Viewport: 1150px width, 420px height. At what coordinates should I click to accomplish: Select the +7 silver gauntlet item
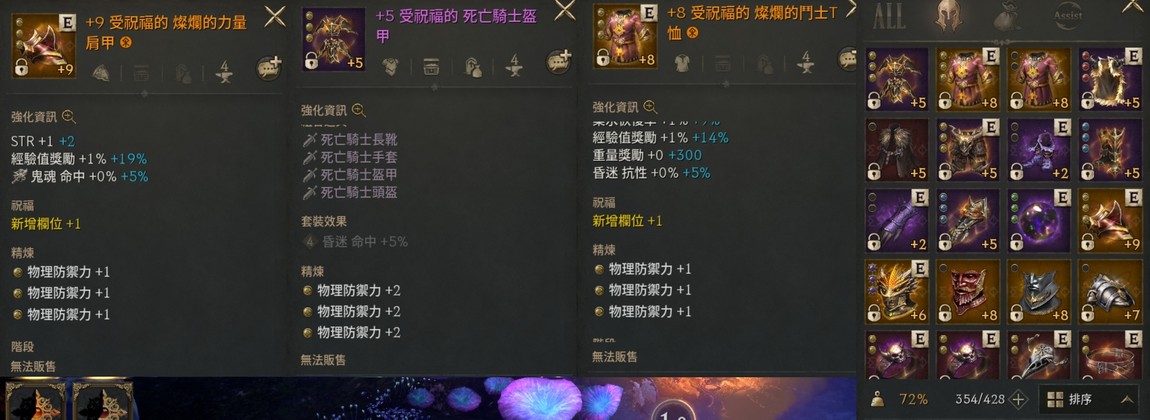(x=1109, y=291)
